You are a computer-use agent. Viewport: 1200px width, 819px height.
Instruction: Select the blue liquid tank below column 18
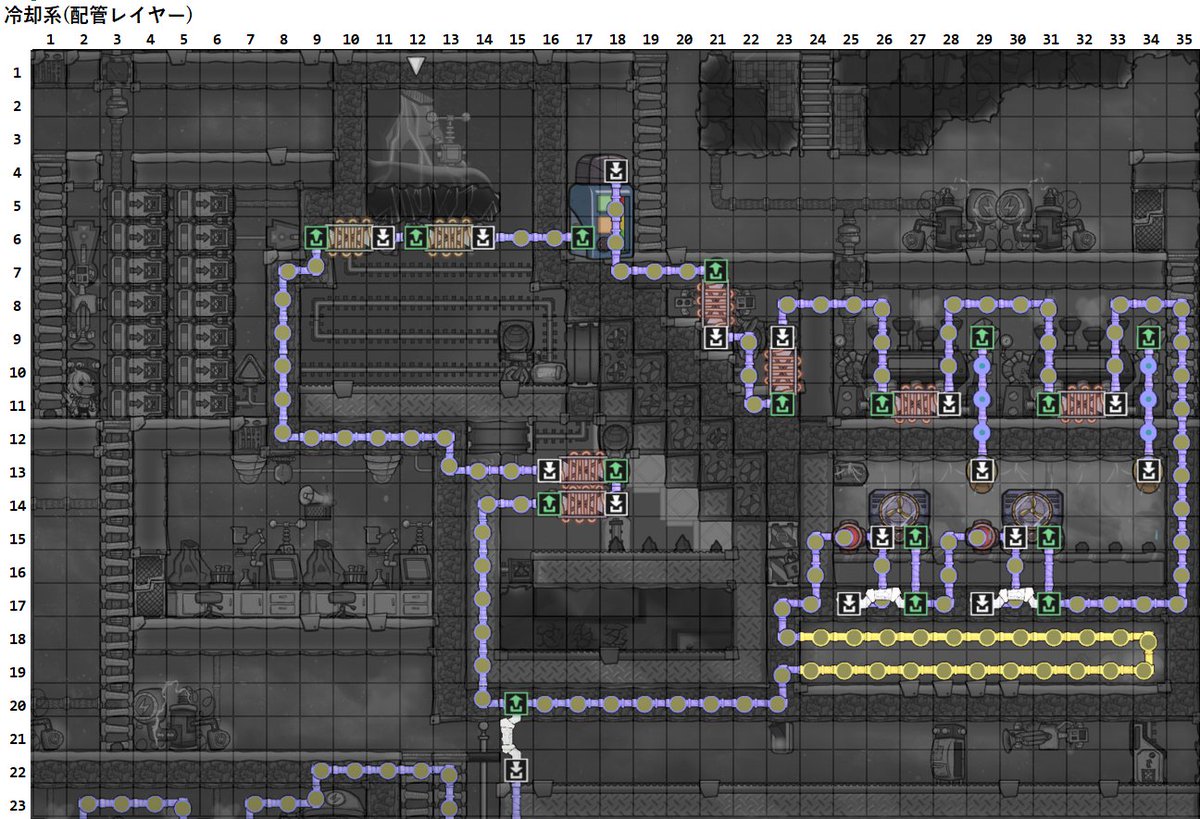(600, 211)
